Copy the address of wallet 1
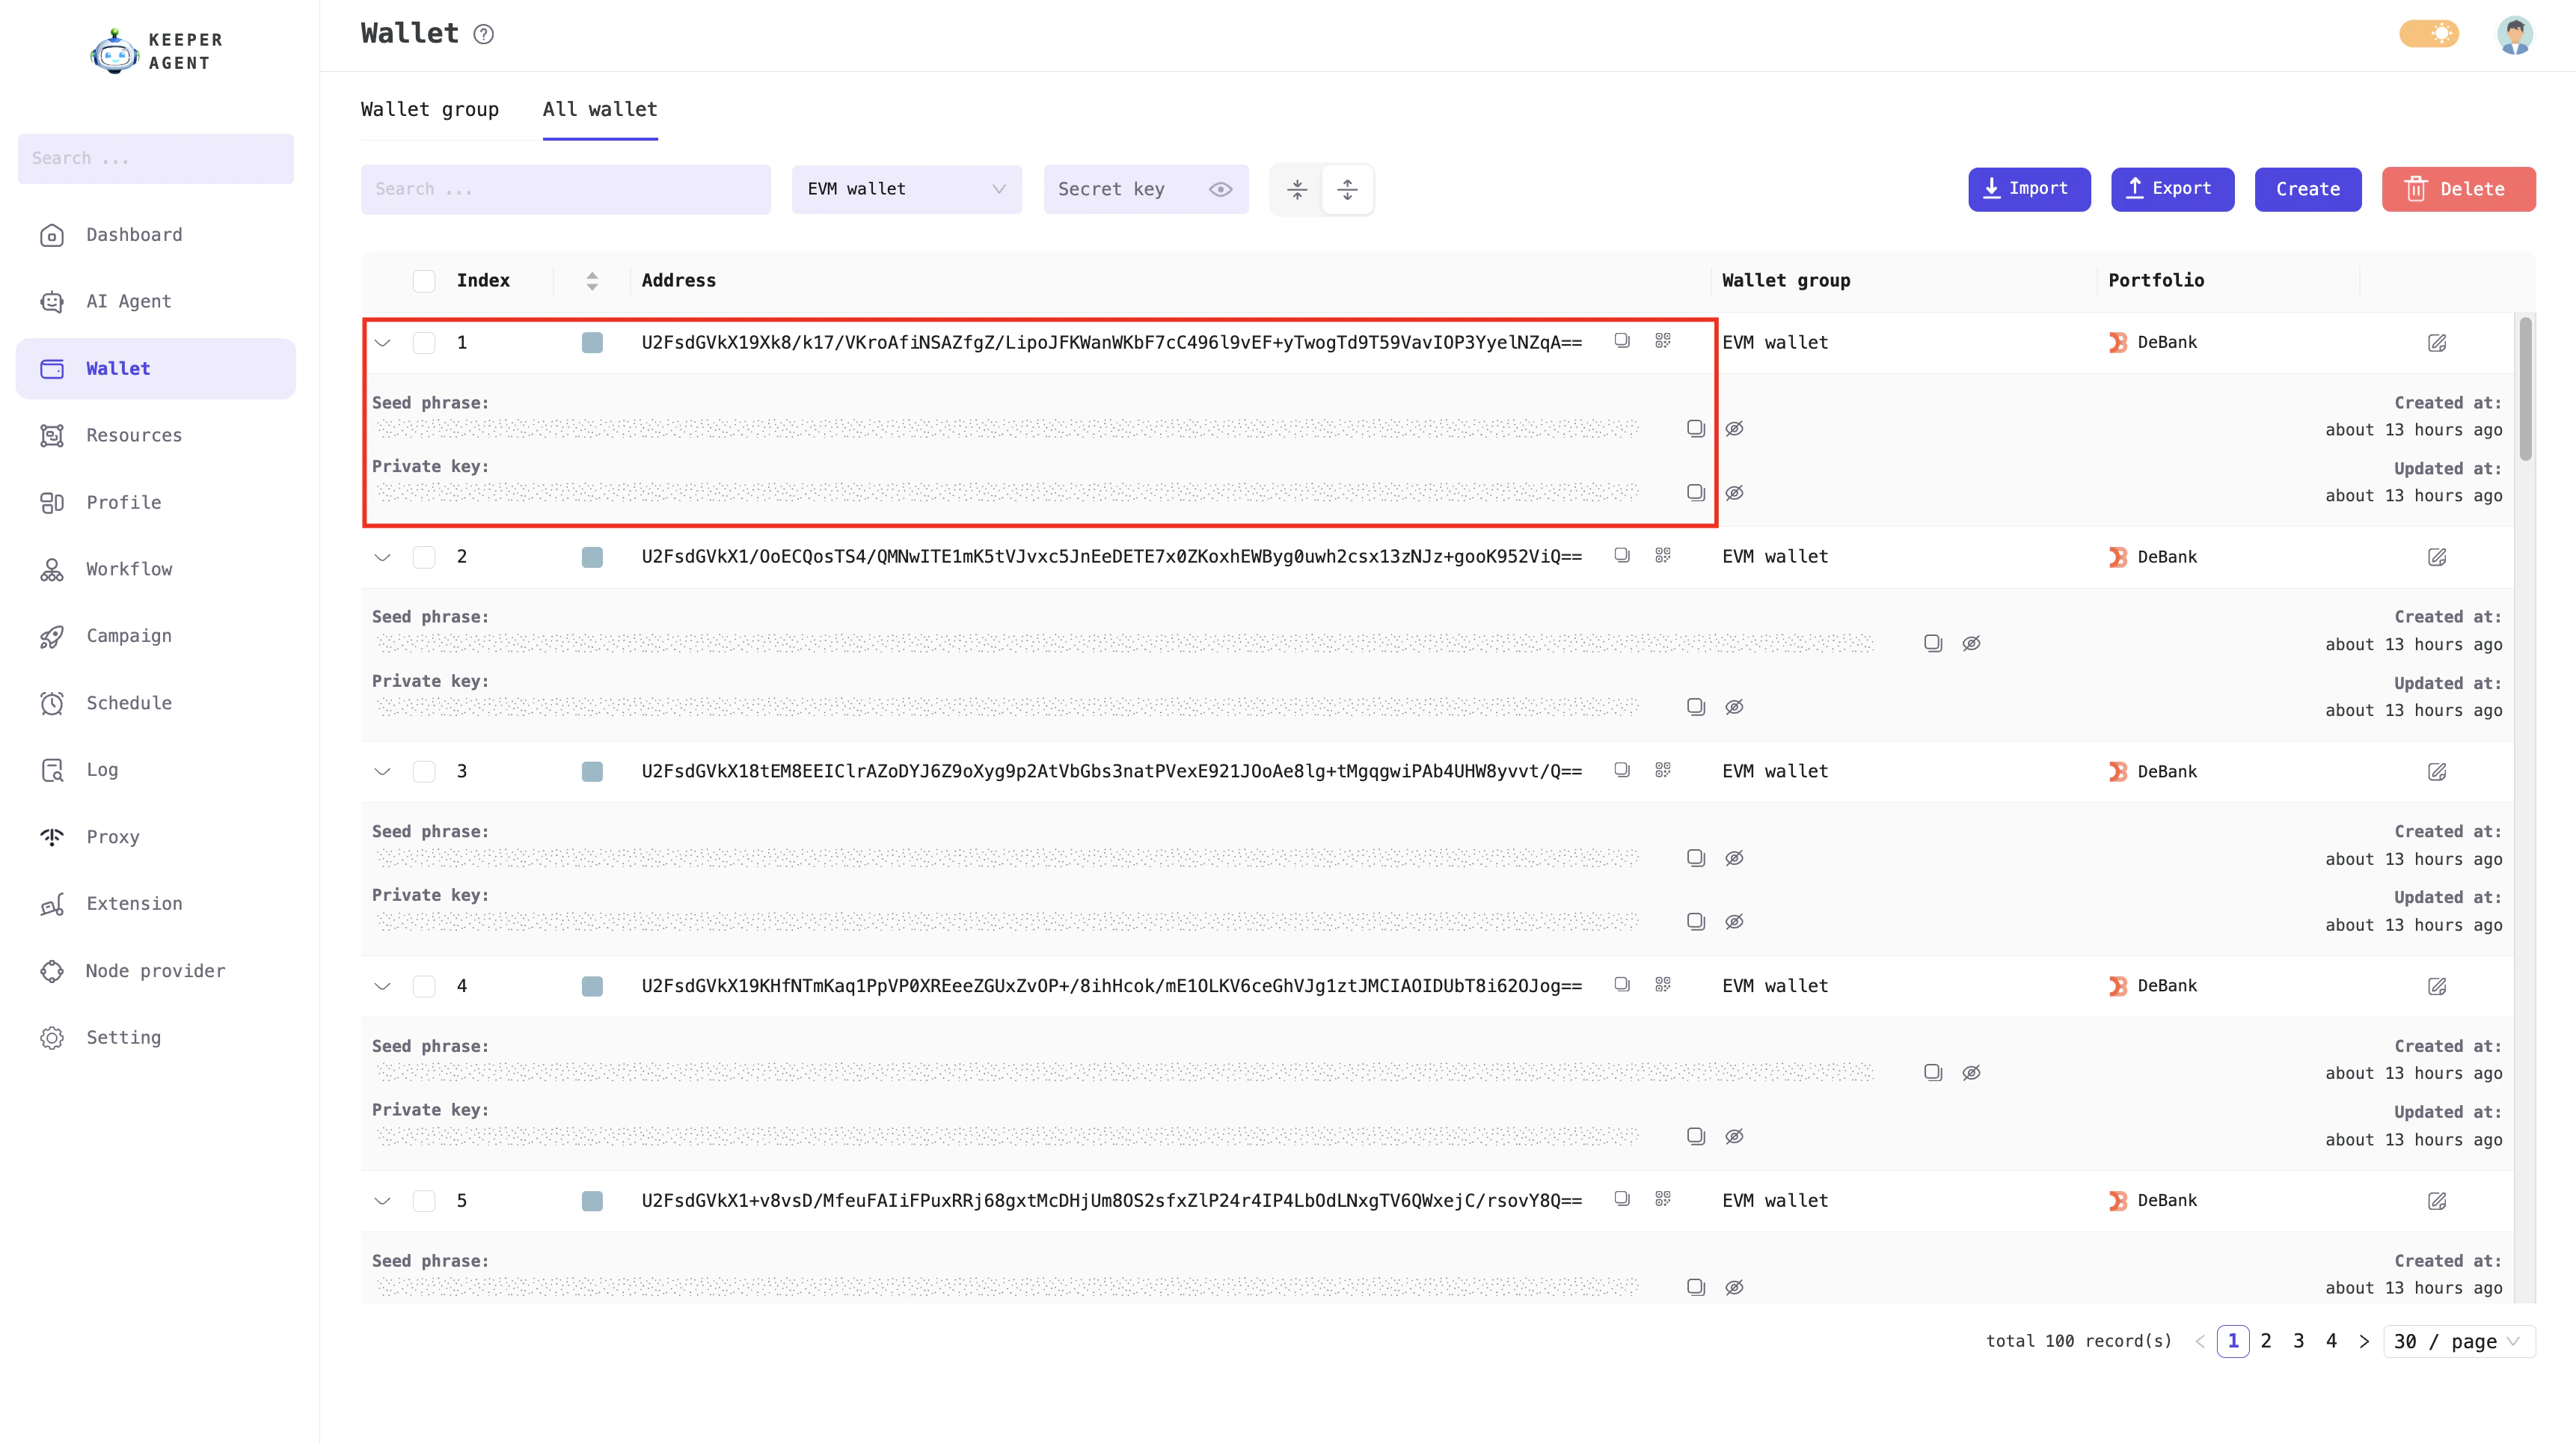 click(1622, 341)
